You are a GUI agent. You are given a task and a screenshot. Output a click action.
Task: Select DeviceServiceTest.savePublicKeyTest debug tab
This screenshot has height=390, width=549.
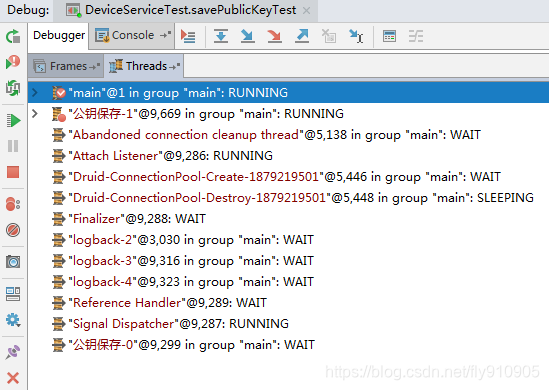pyautogui.click(x=186, y=10)
